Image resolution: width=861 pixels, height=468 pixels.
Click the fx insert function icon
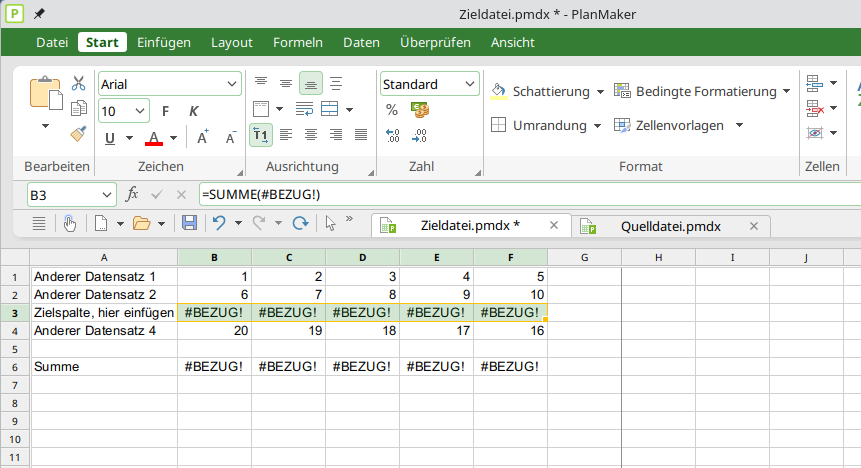pyautogui.click(x=132, y=194)
